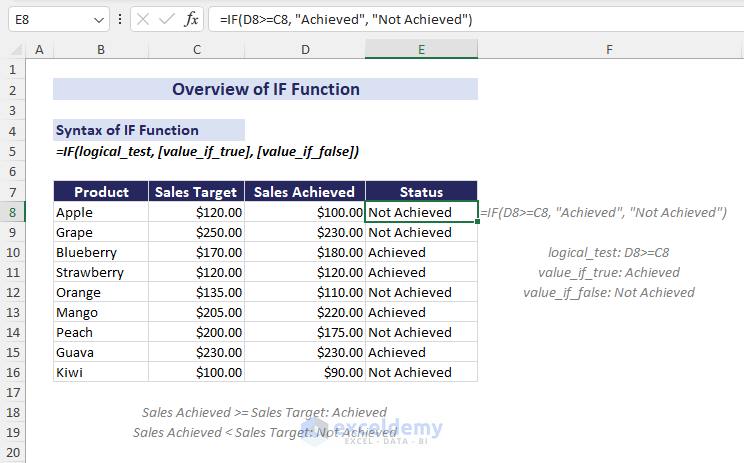Viewport: 744px width, 463px height.
Task: Click the $180.00 sales achieved cell
Action: pos(305,252)
